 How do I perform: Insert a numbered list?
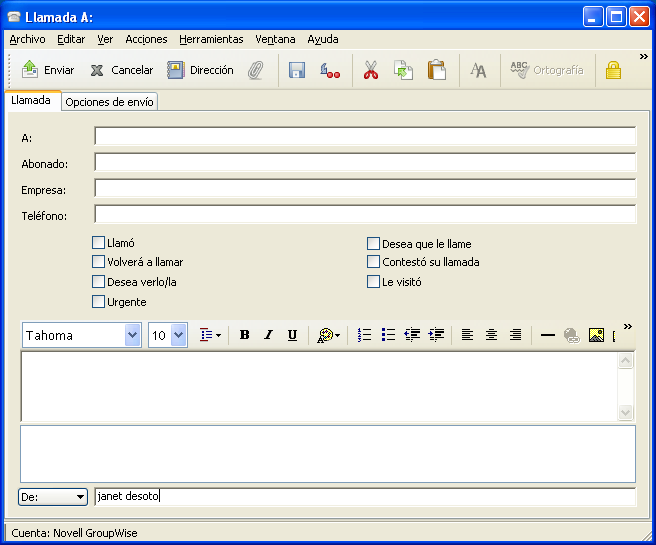tap(365, 336)
